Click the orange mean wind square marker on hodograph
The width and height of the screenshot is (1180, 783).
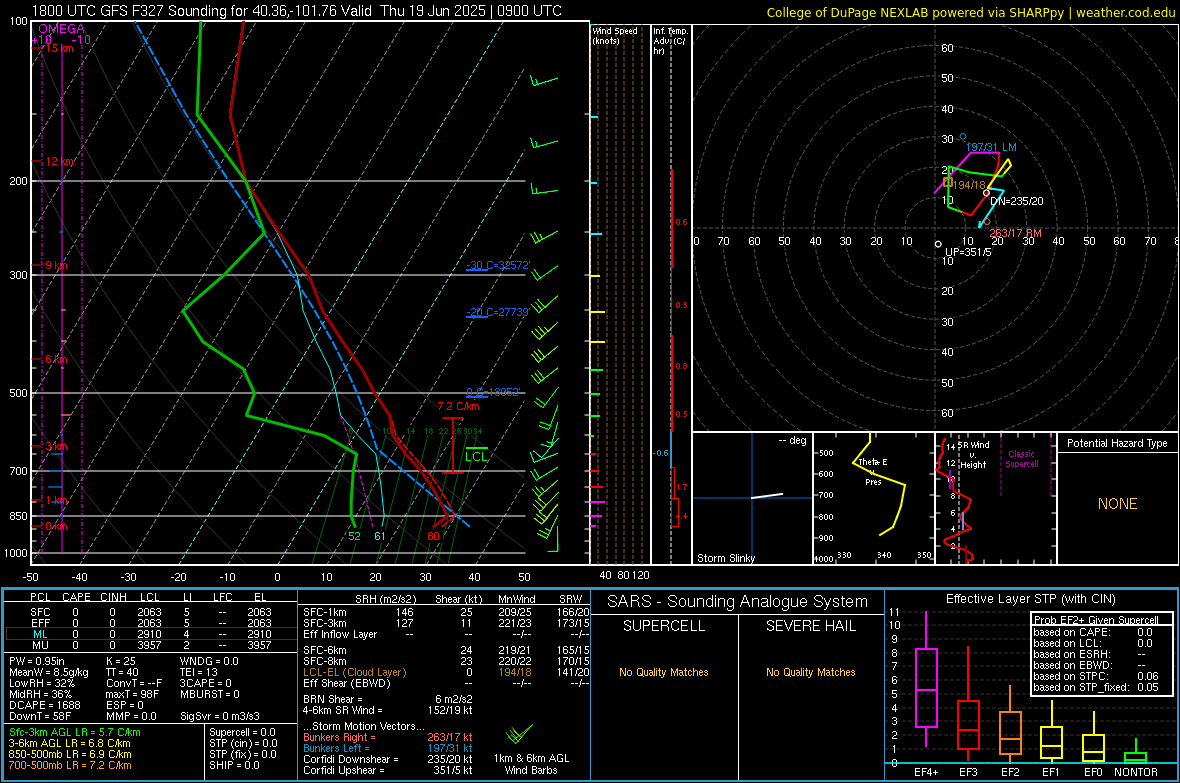[x=948, y=182]
